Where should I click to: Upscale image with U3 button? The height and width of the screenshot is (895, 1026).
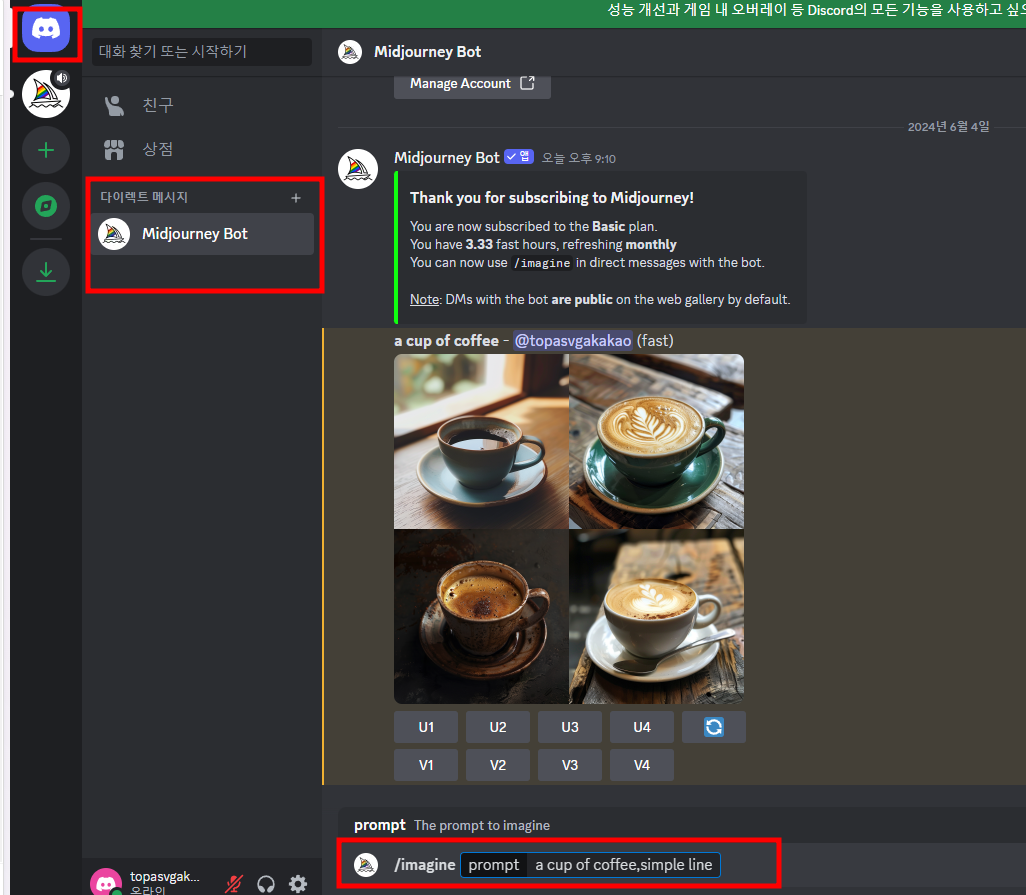click(570, 728)
